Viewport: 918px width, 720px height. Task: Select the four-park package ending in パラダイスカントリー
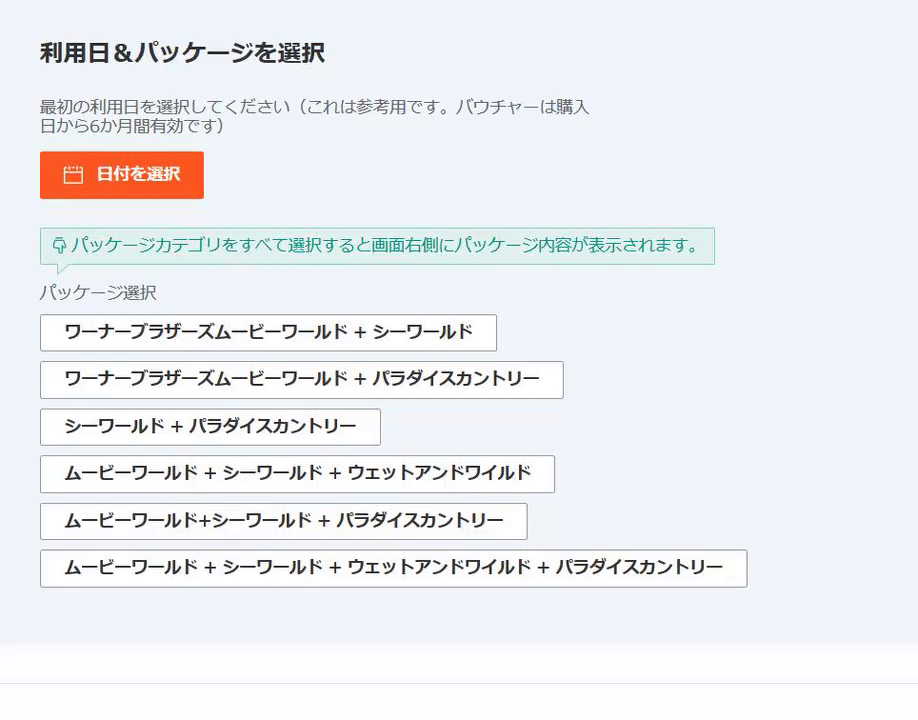393,568
